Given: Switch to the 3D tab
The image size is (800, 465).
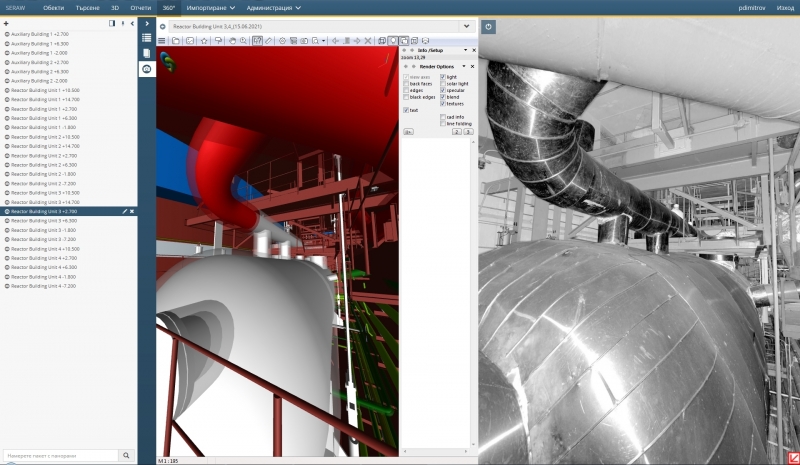Looking at the screenshot, I should [x=113, y=7].
